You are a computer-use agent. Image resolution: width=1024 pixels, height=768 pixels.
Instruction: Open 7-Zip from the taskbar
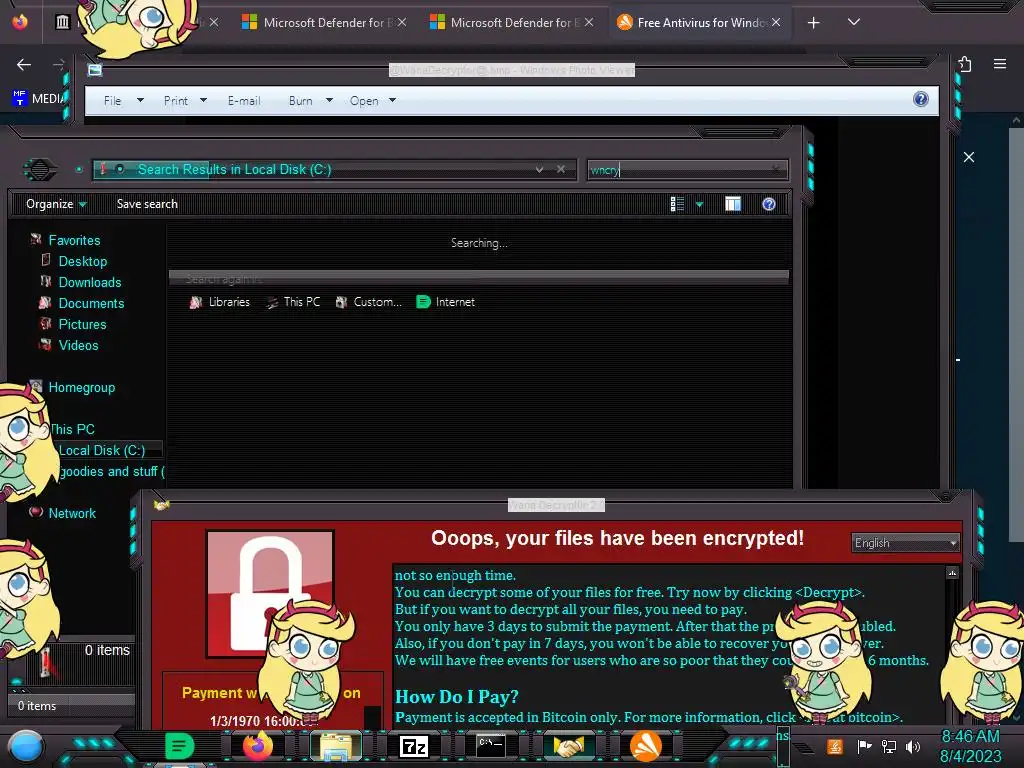click(413, 746)
